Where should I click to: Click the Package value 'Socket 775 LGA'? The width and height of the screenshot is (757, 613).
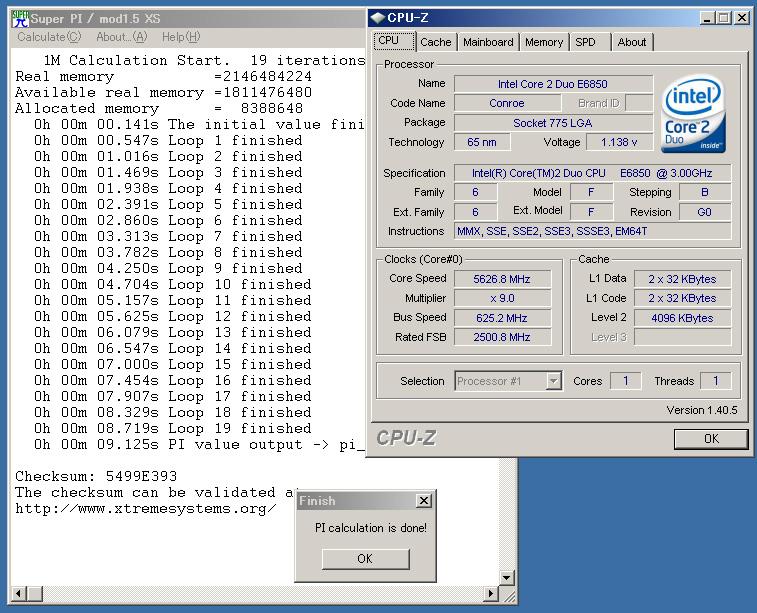pos(553,123)
